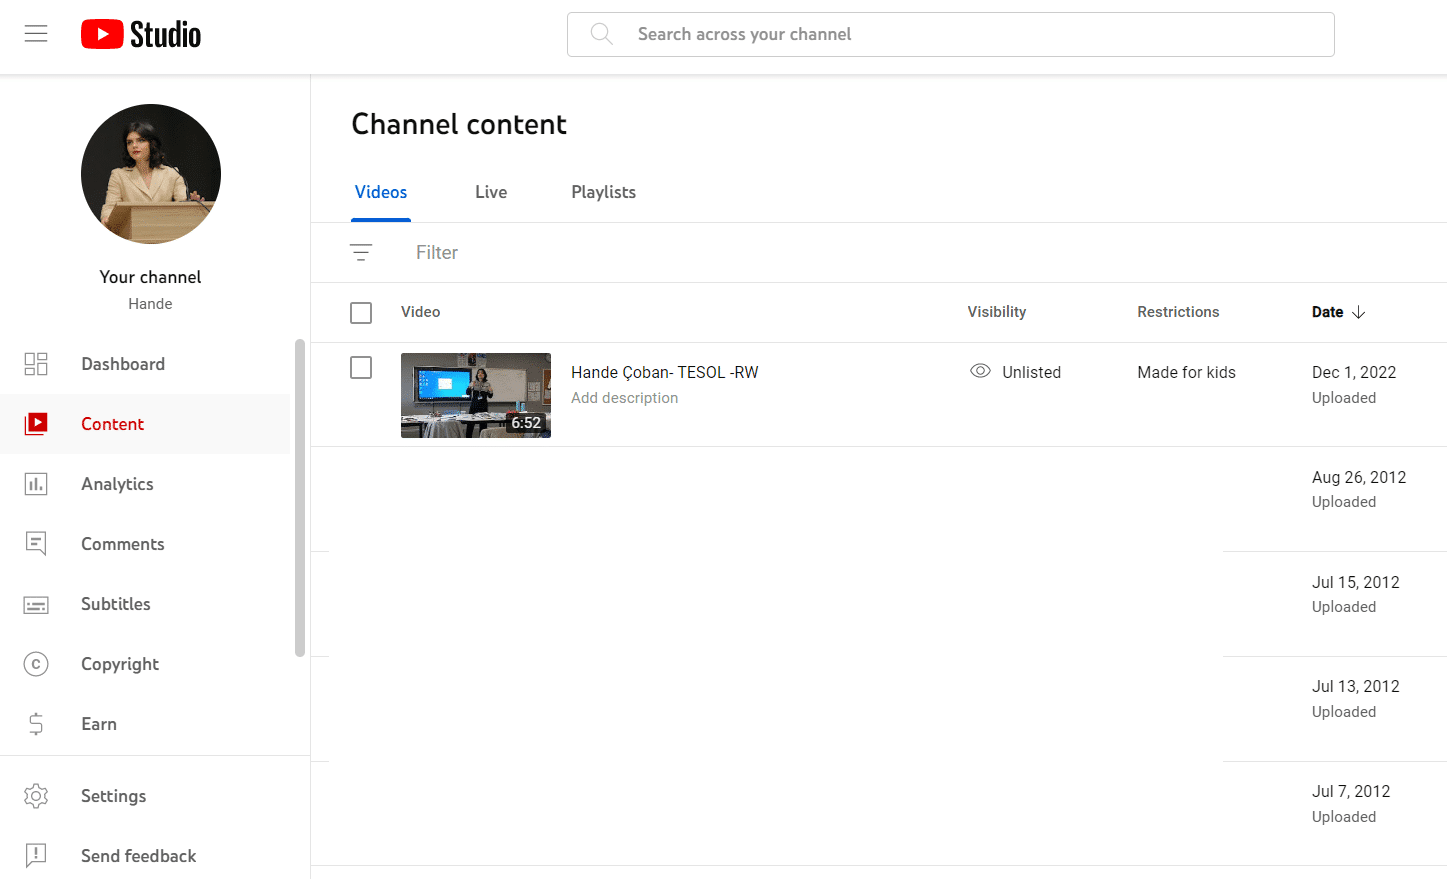Screen dimensions: 1447x879
Task: Click the Analytics bar chart icon
Action: [36, 484]
